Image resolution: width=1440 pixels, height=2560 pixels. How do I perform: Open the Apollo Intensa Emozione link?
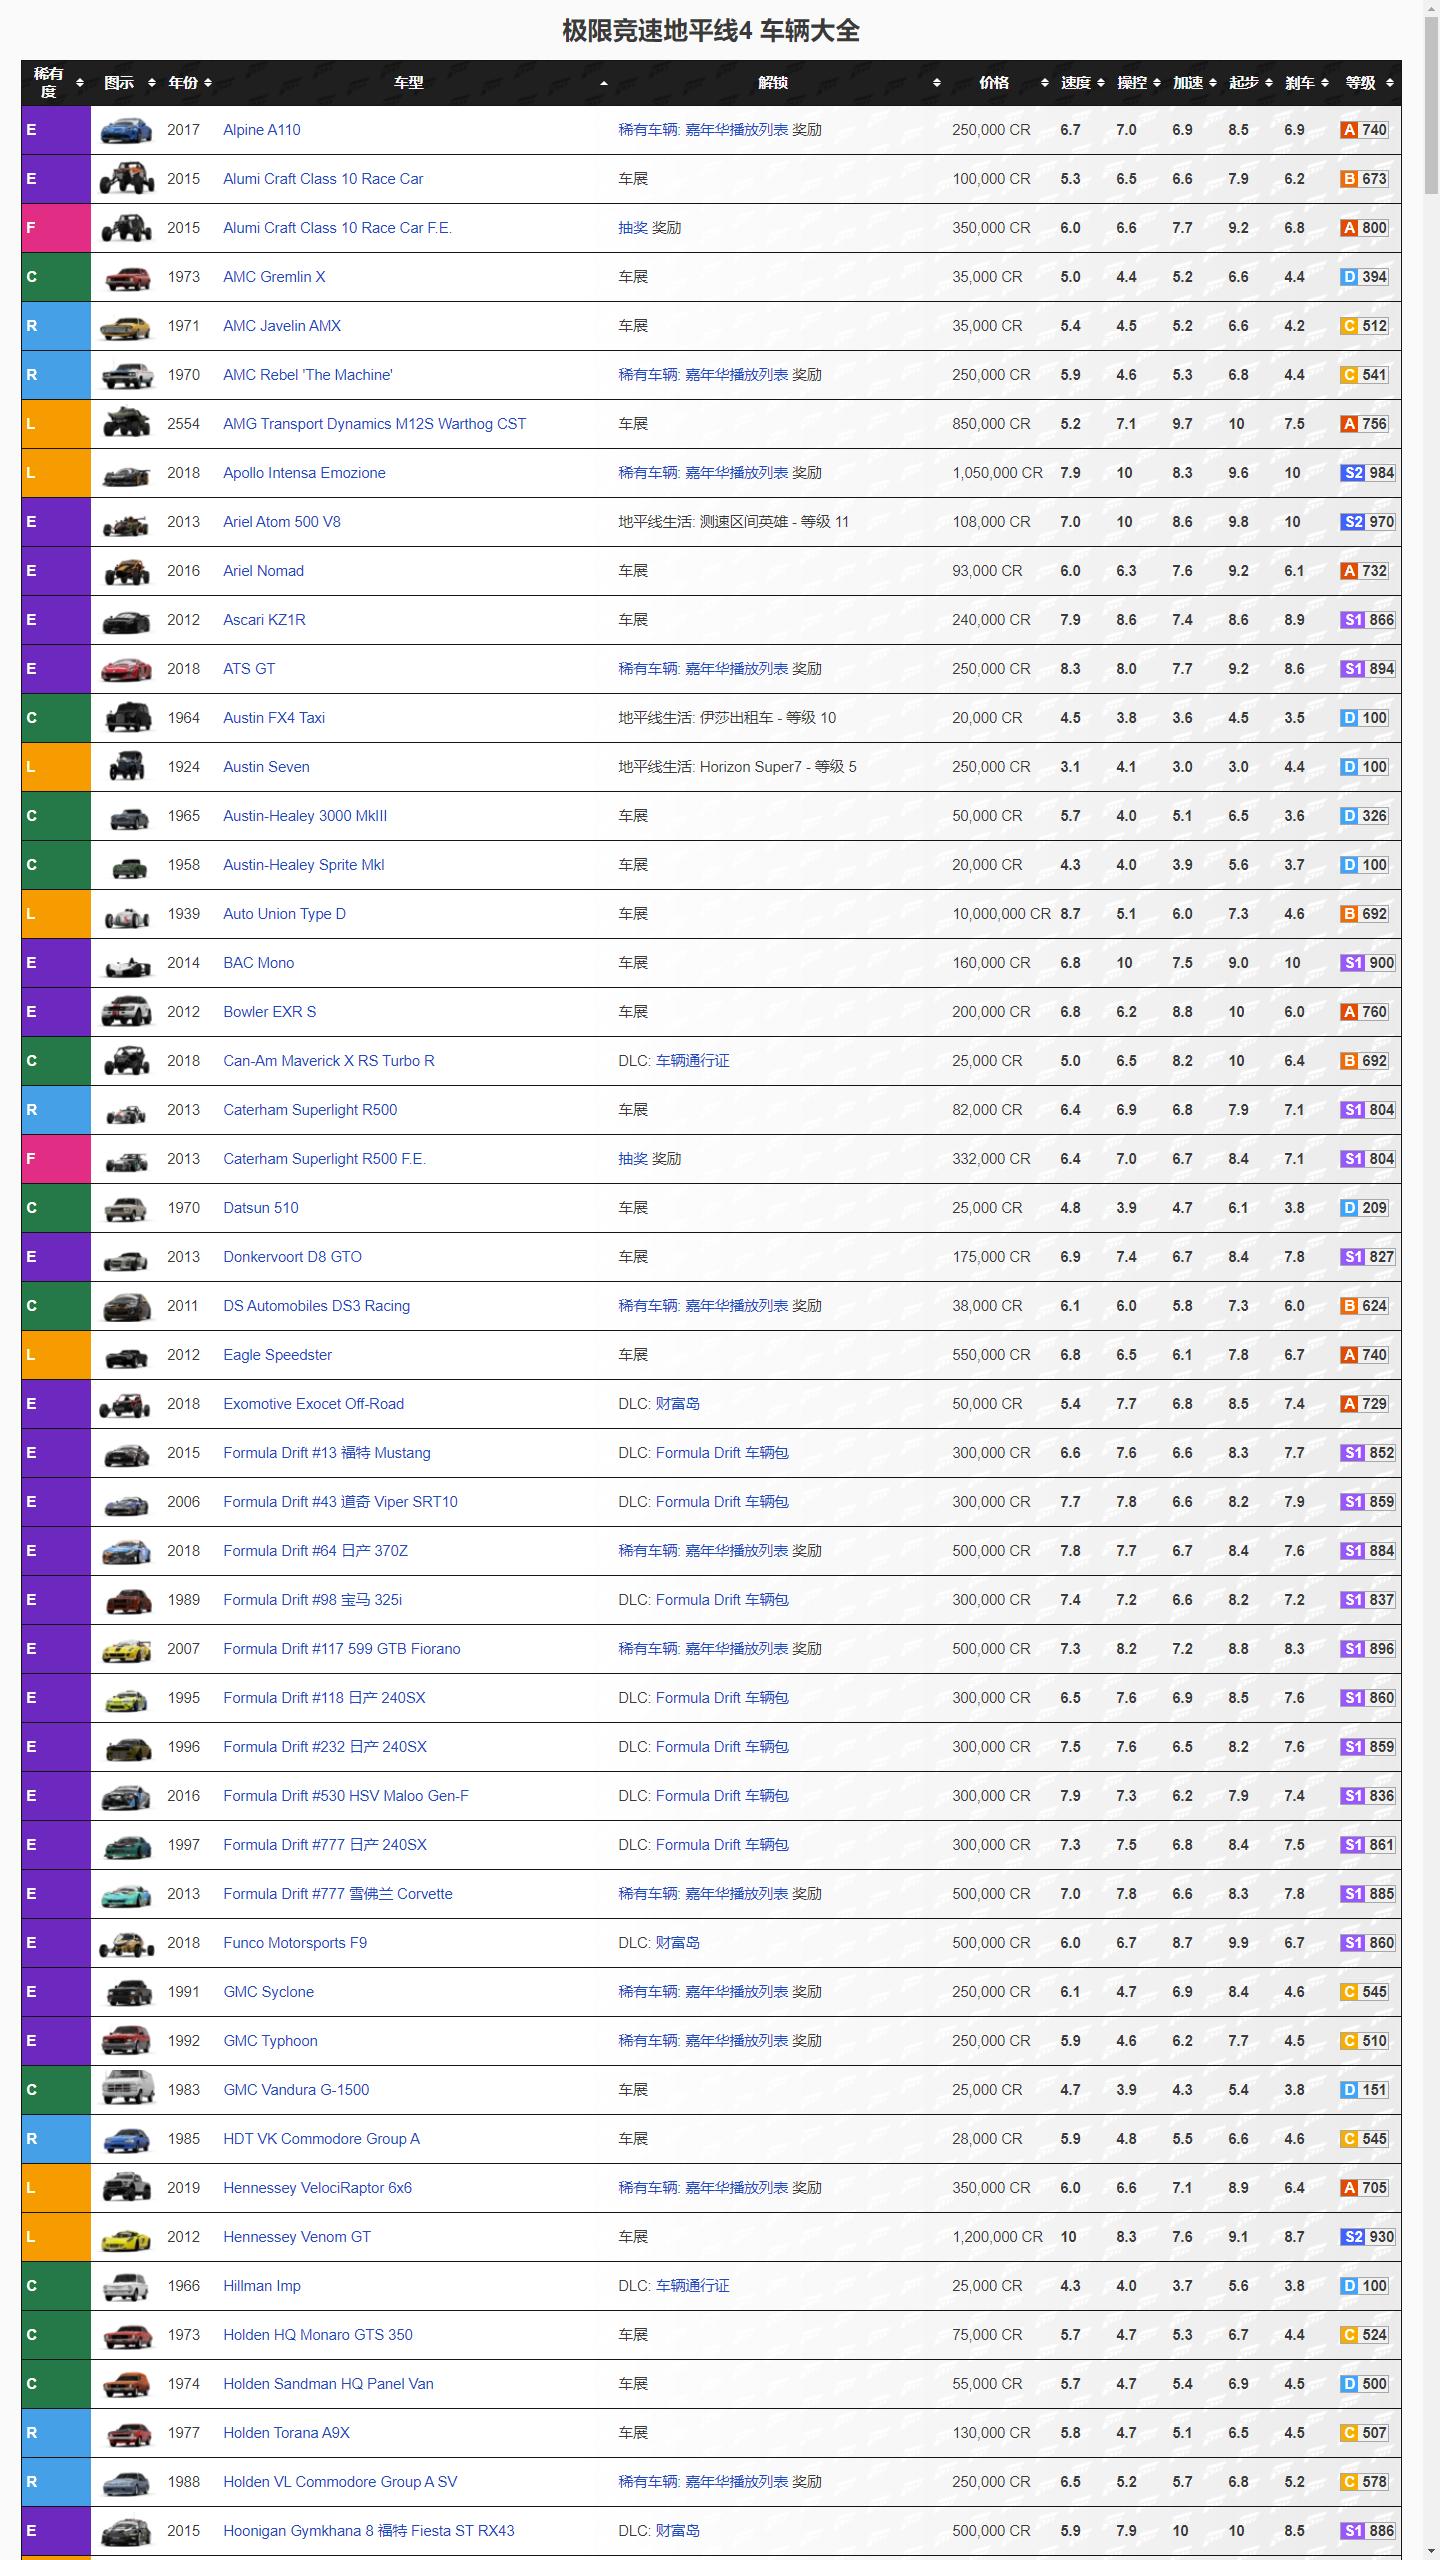coord(304,473)
